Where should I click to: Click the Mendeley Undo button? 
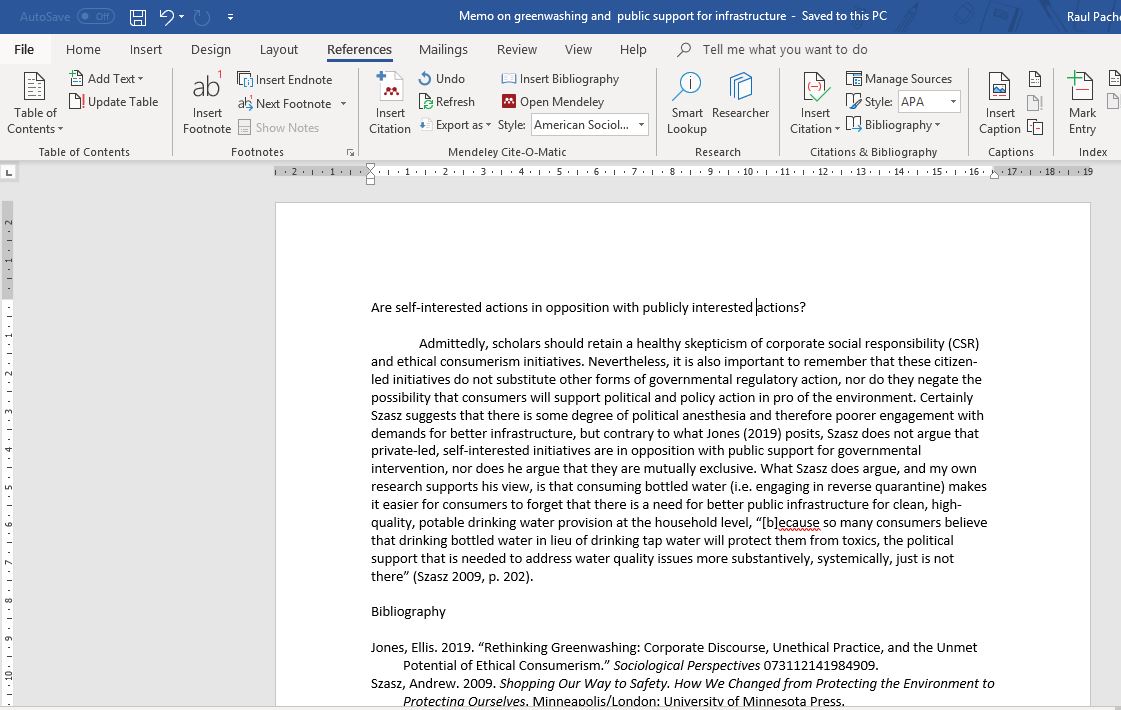click(x=441, y=79)
